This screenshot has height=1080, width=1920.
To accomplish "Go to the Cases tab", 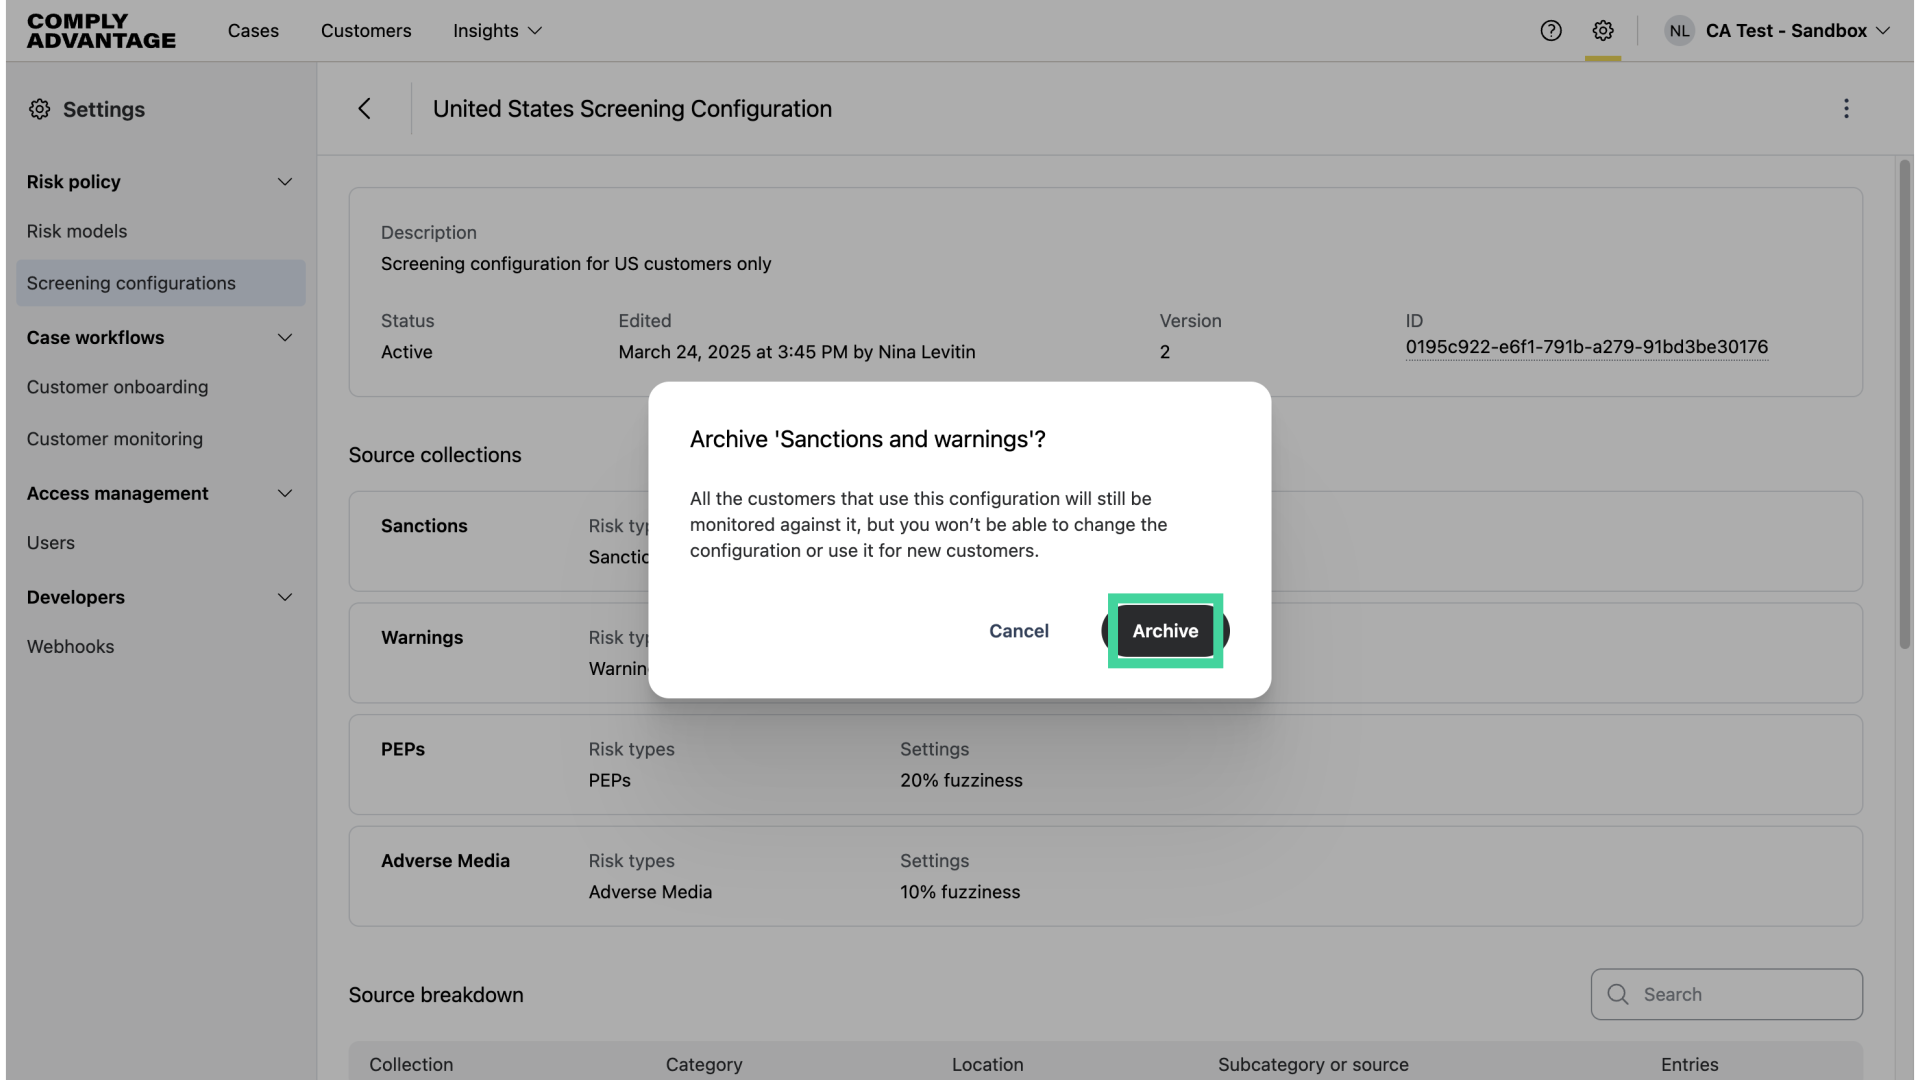I will (253, 31).
